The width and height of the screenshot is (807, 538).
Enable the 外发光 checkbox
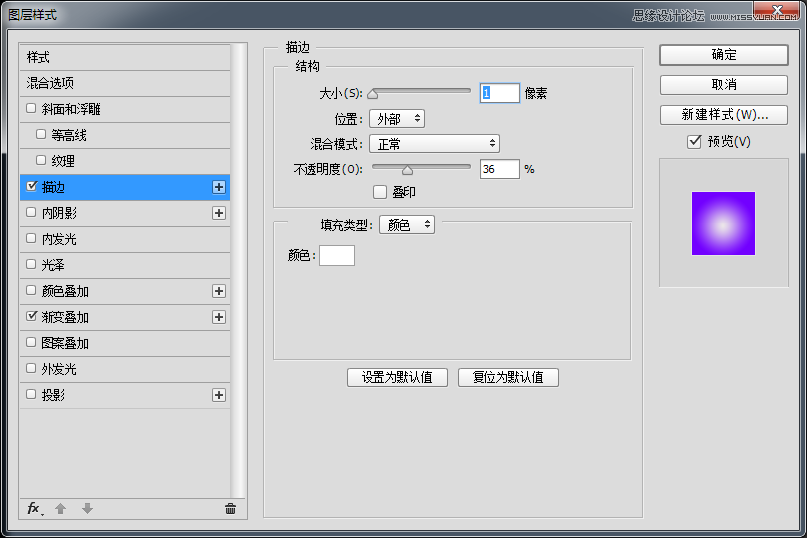tap(31, 368)
